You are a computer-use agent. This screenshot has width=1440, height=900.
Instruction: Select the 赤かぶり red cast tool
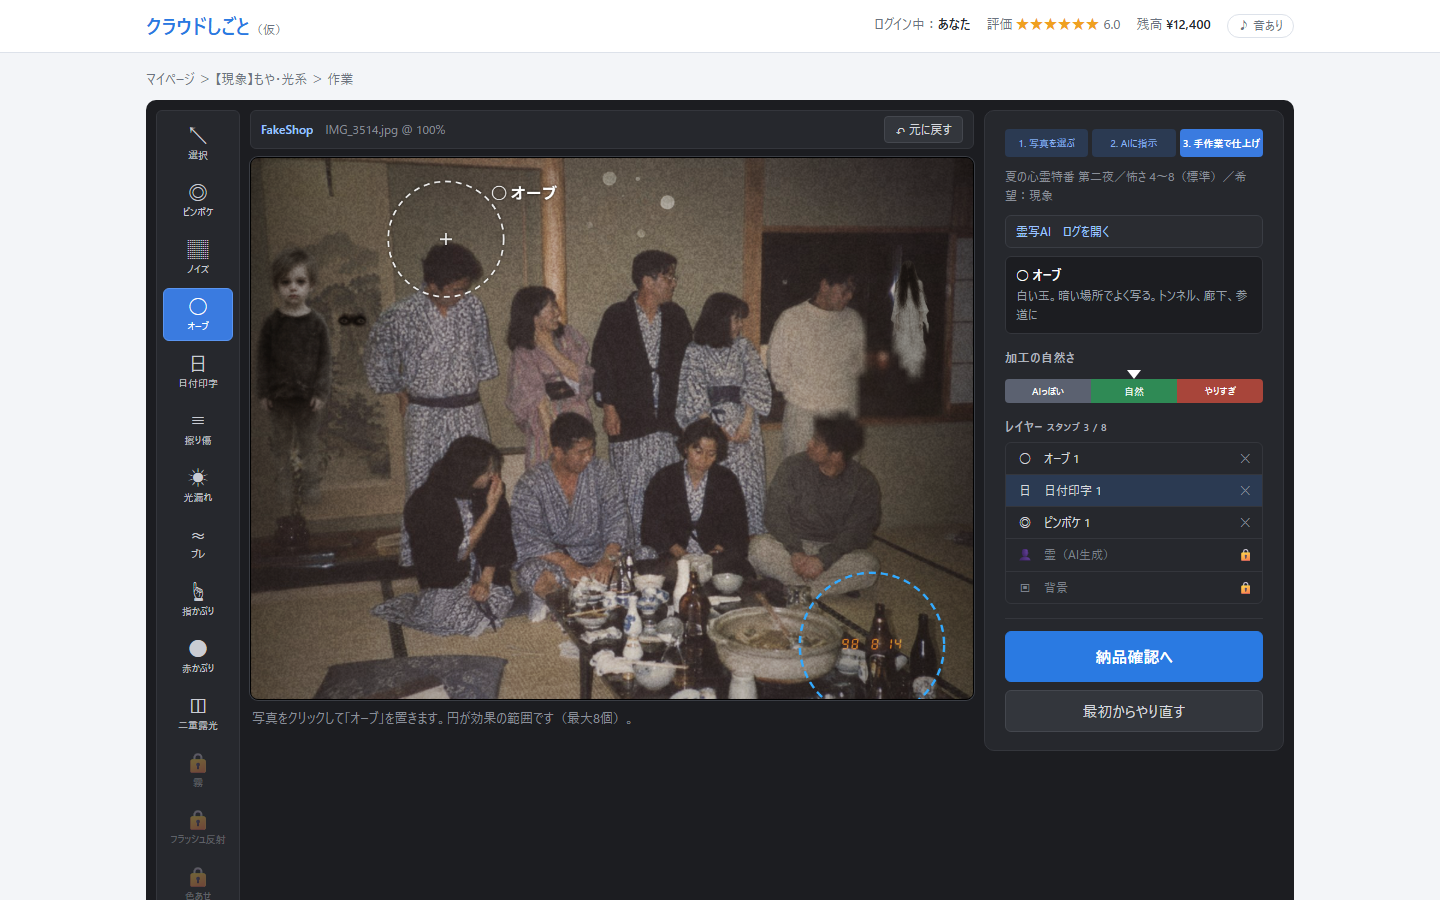[198, 656]
